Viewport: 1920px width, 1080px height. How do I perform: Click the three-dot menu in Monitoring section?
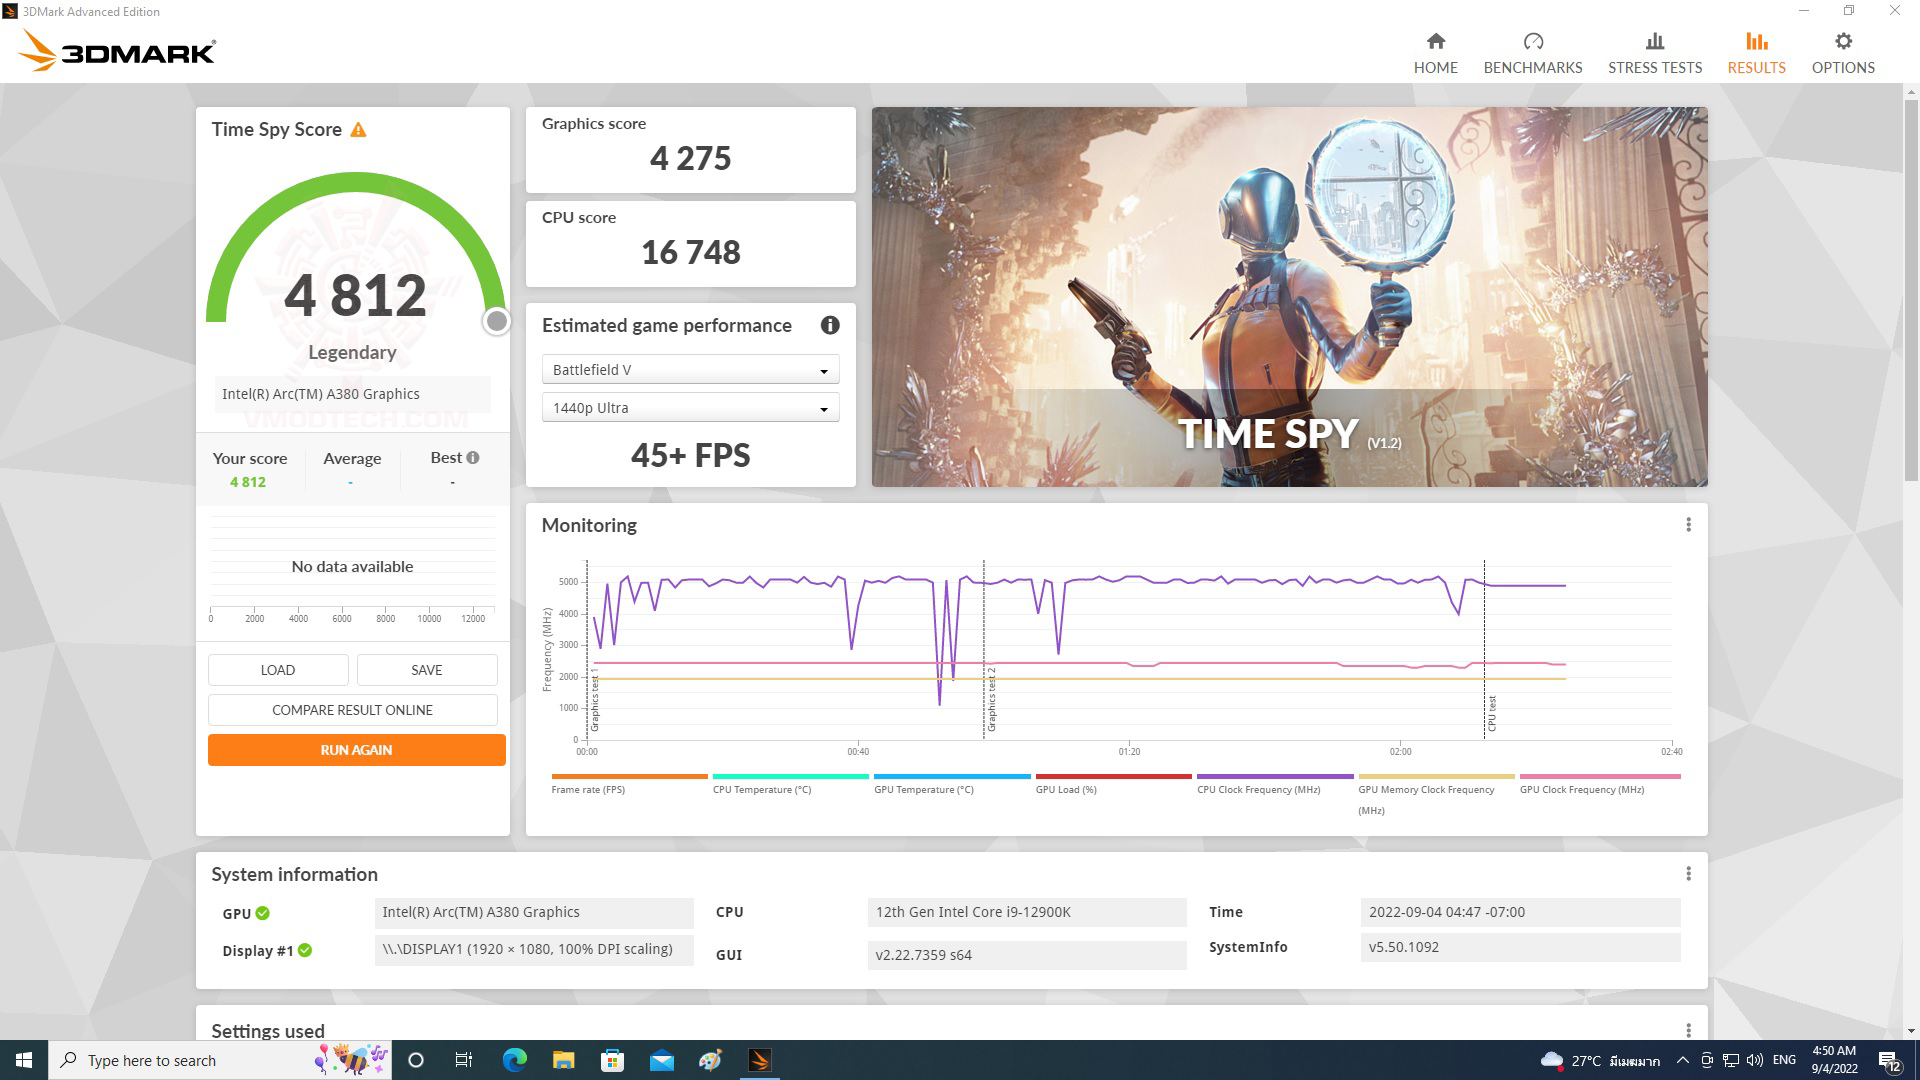[1689, 525]
